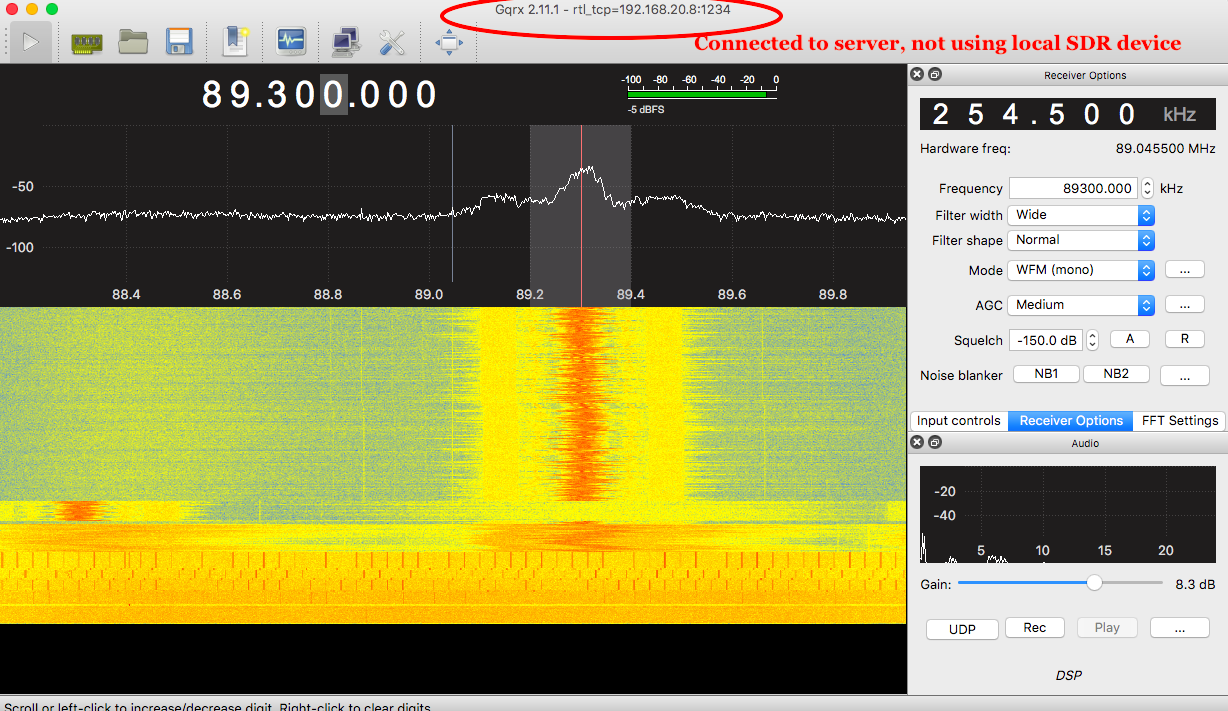Select the Receiver Options tab
1228x711 pixels.
(x=1071, y=421)
